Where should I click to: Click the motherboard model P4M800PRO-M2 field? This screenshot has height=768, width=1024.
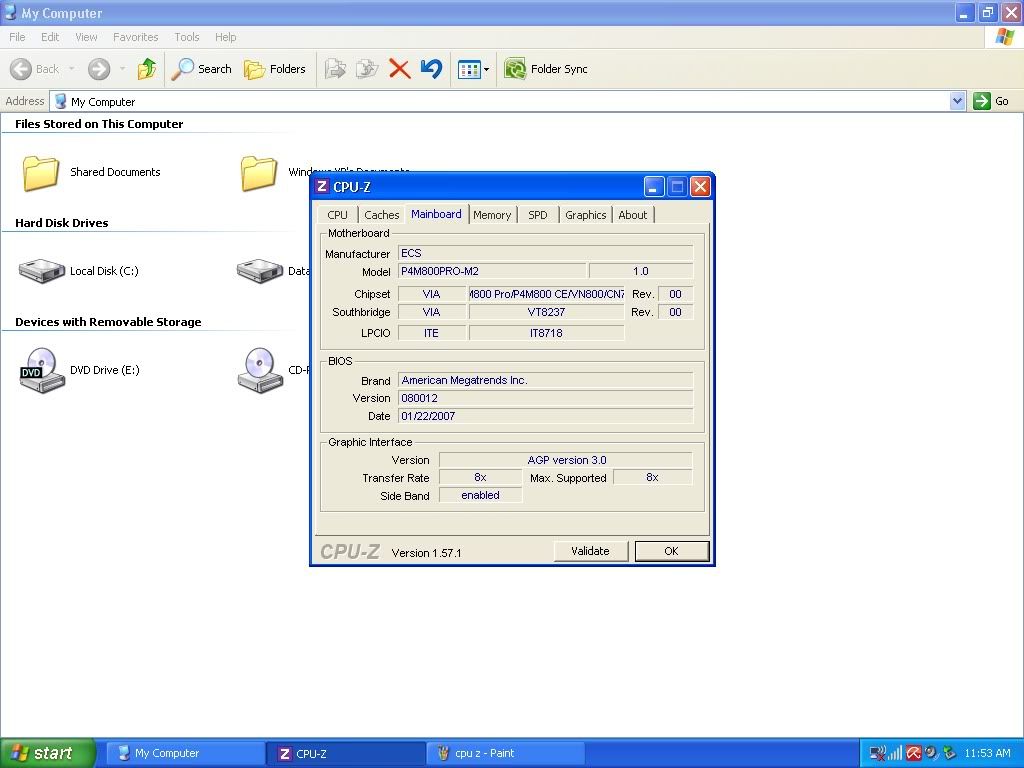click(492, 271)
